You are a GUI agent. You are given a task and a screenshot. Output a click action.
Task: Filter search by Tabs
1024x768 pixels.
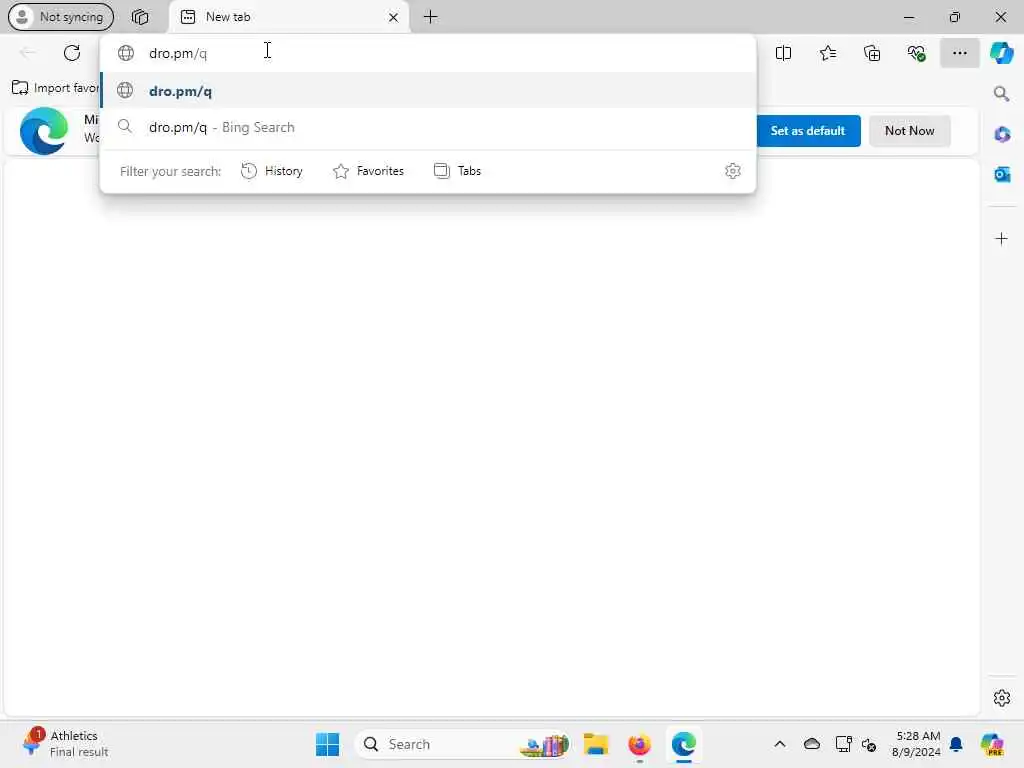click(457, 171)
